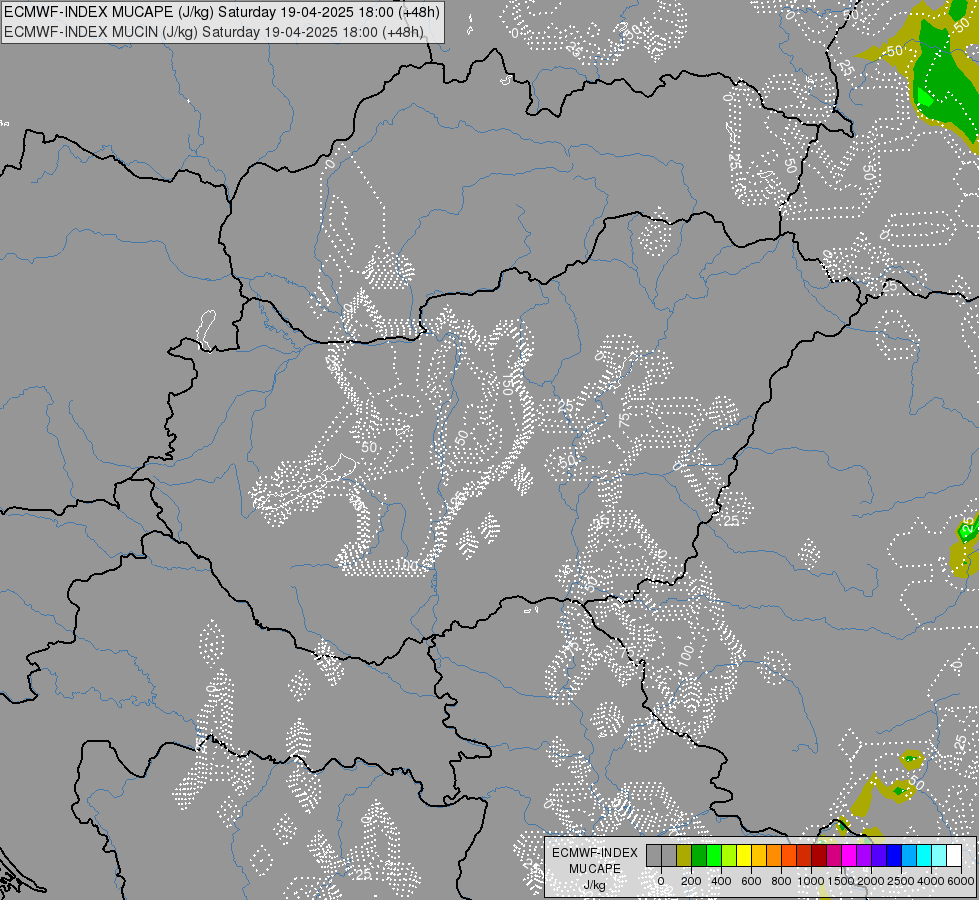
Task: Click the MUCAPE title line at top
Action: 222,12
